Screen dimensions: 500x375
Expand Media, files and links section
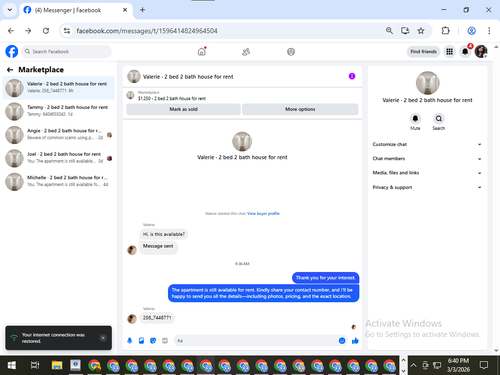pos(427,173)
